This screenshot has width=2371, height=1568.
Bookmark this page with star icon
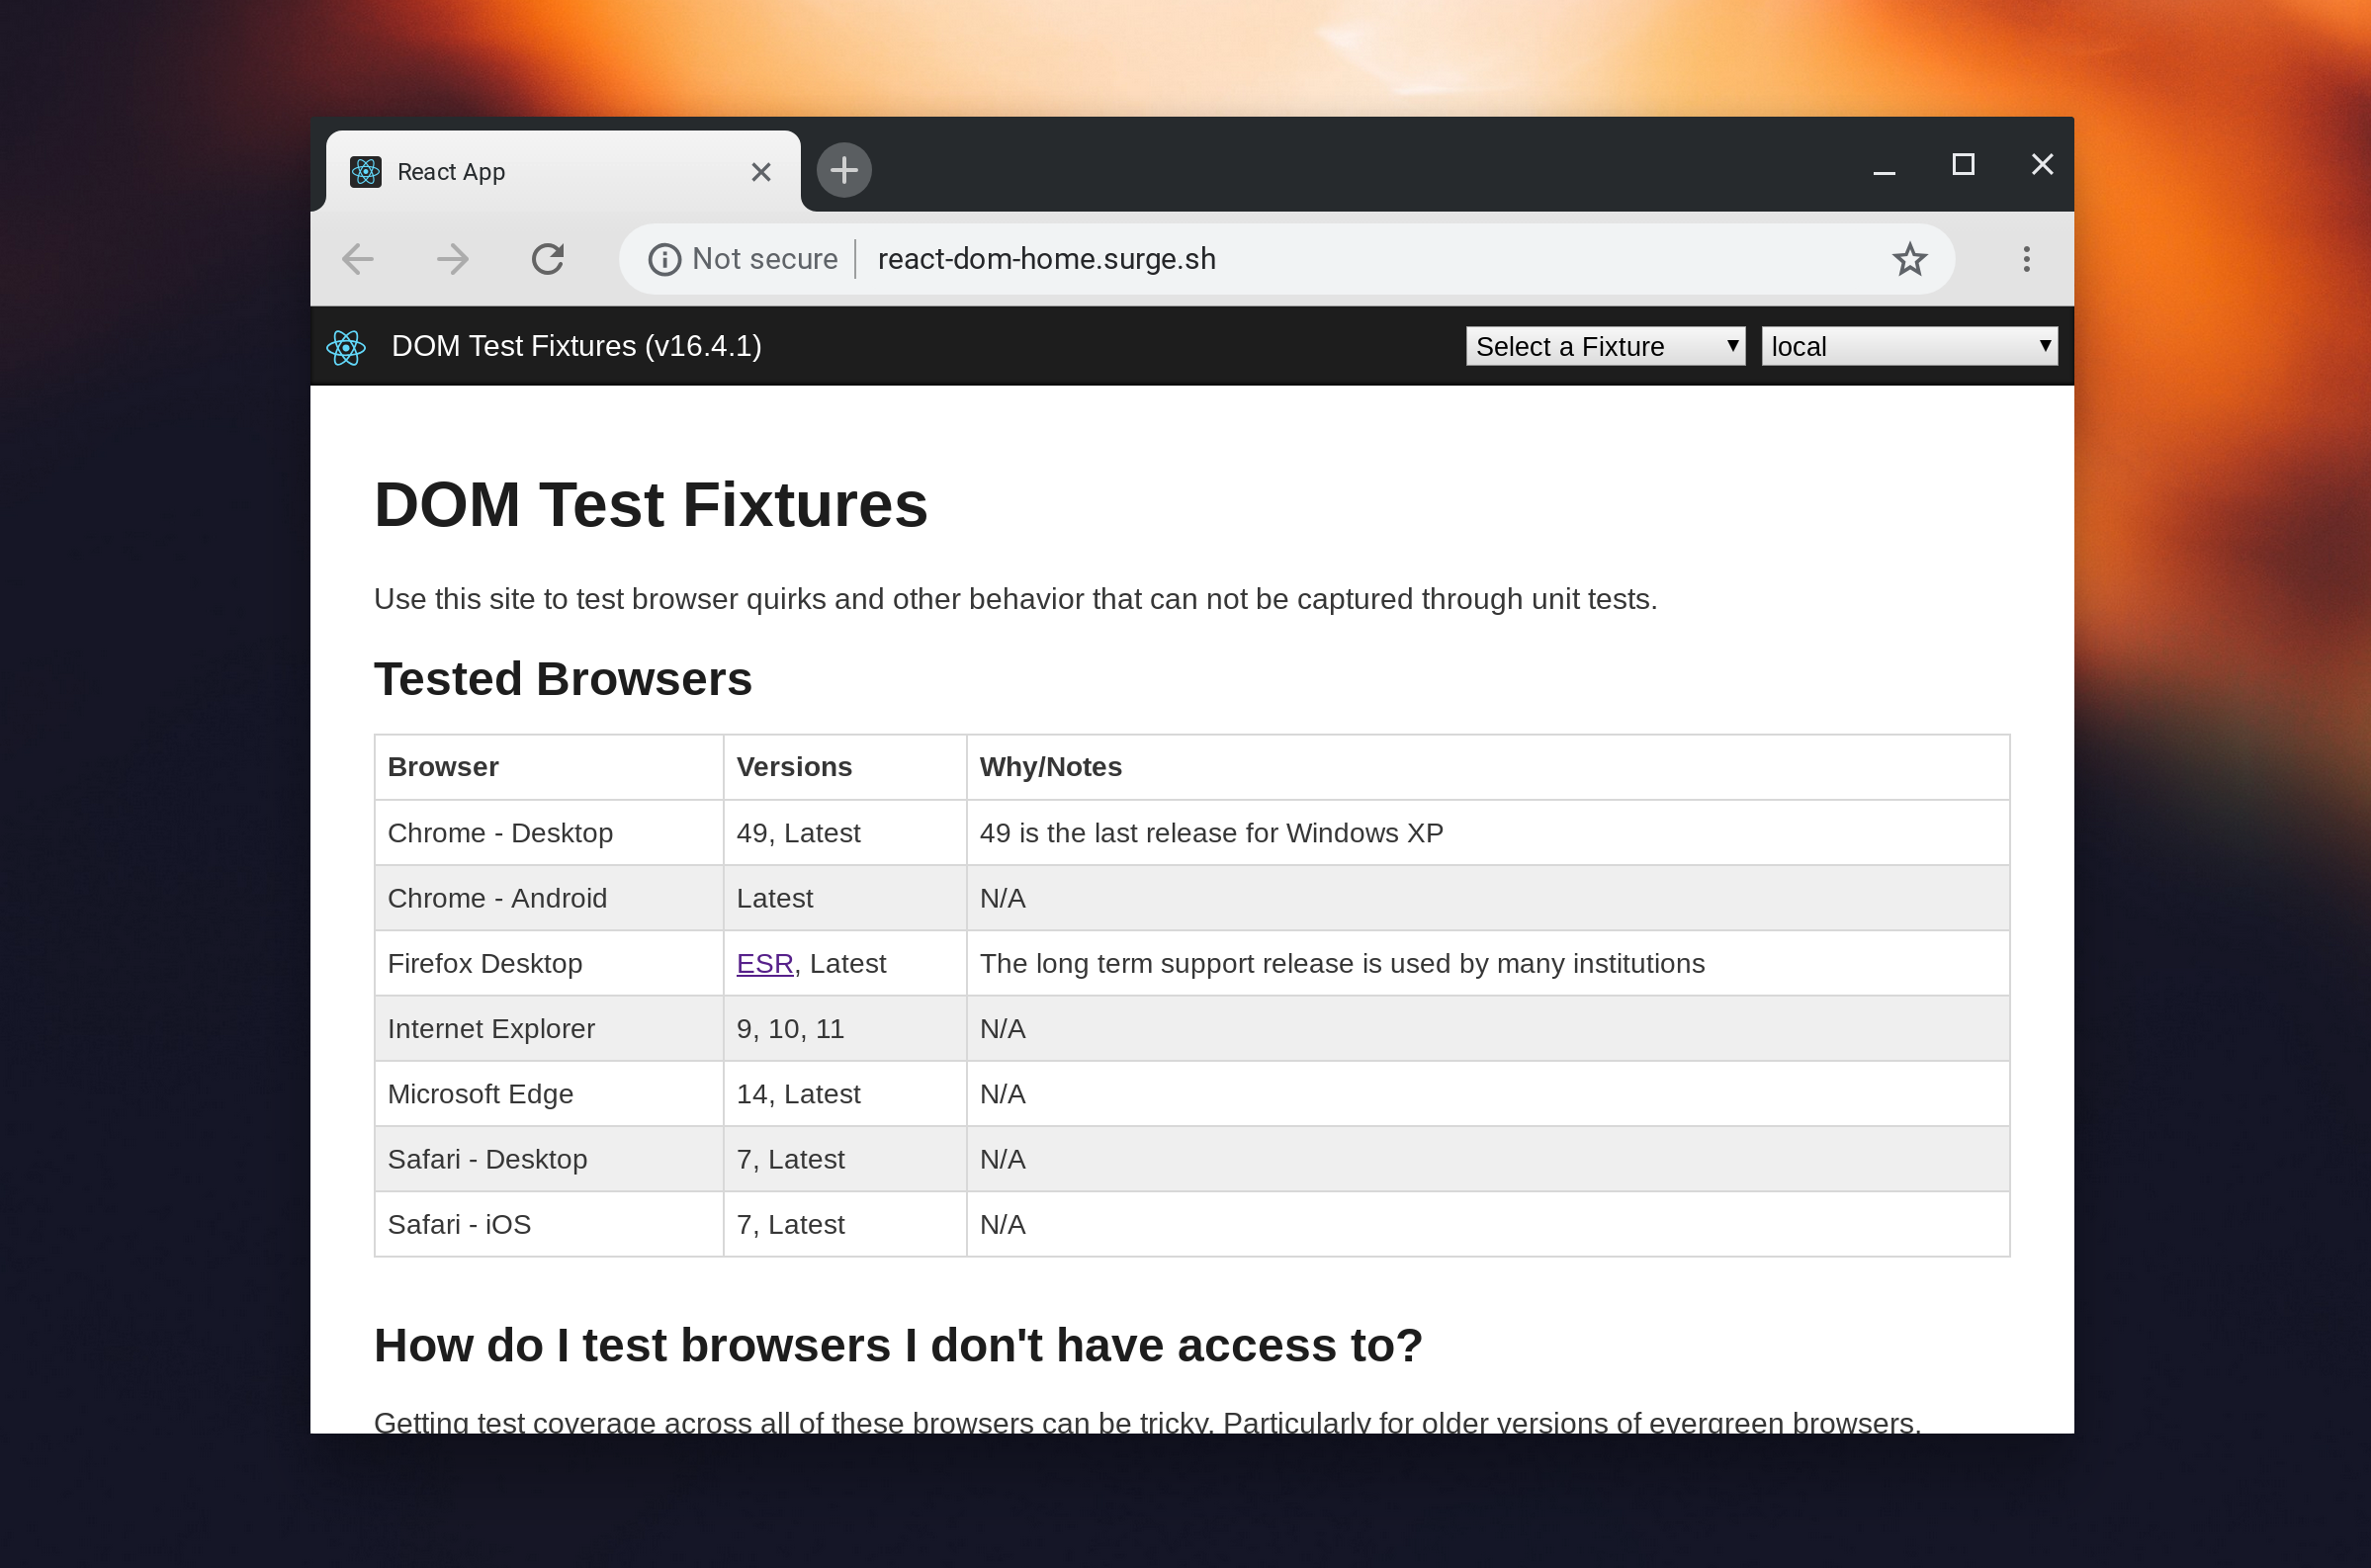click(x=1909, y=259)
